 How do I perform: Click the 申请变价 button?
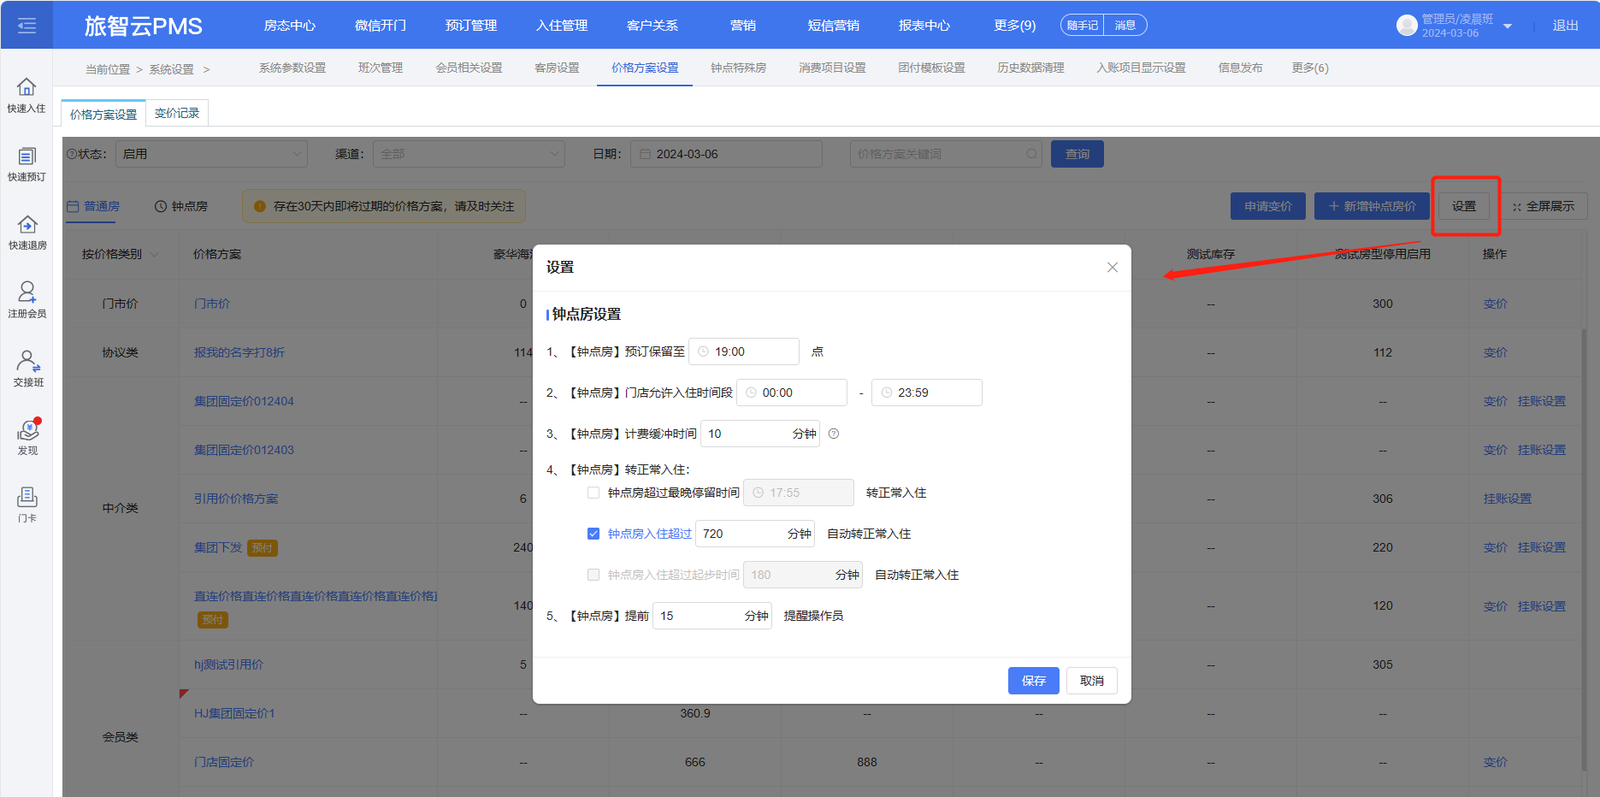coord(1268,206)
